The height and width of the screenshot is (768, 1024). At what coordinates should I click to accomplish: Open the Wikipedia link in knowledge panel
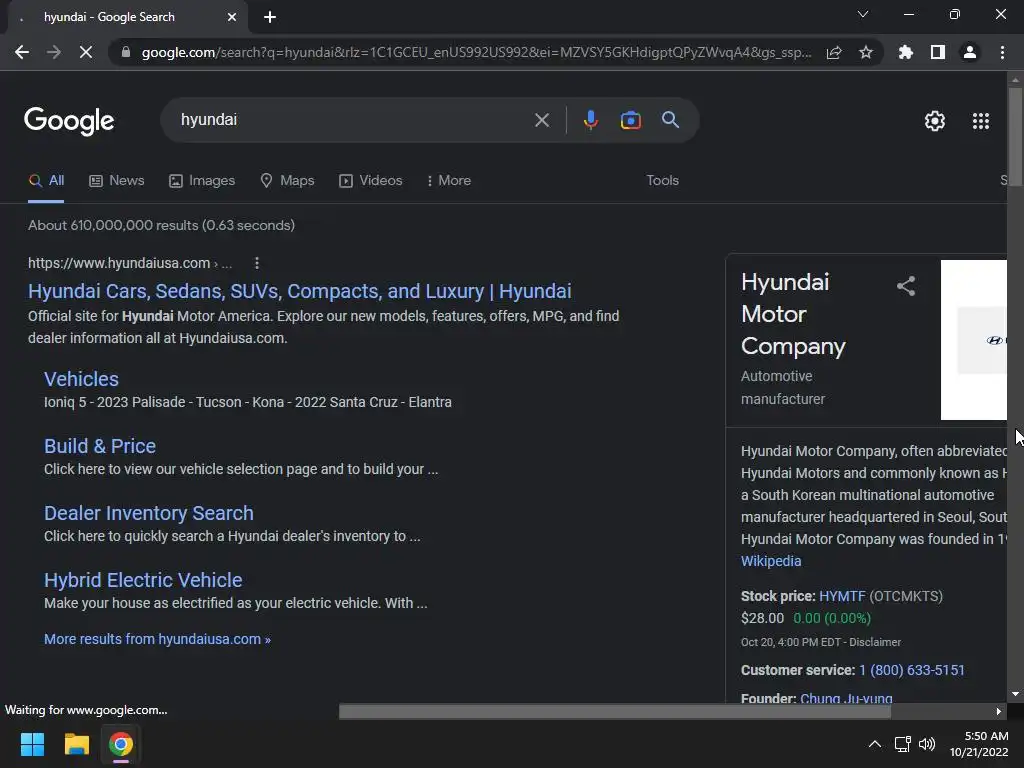pos(771,562)
